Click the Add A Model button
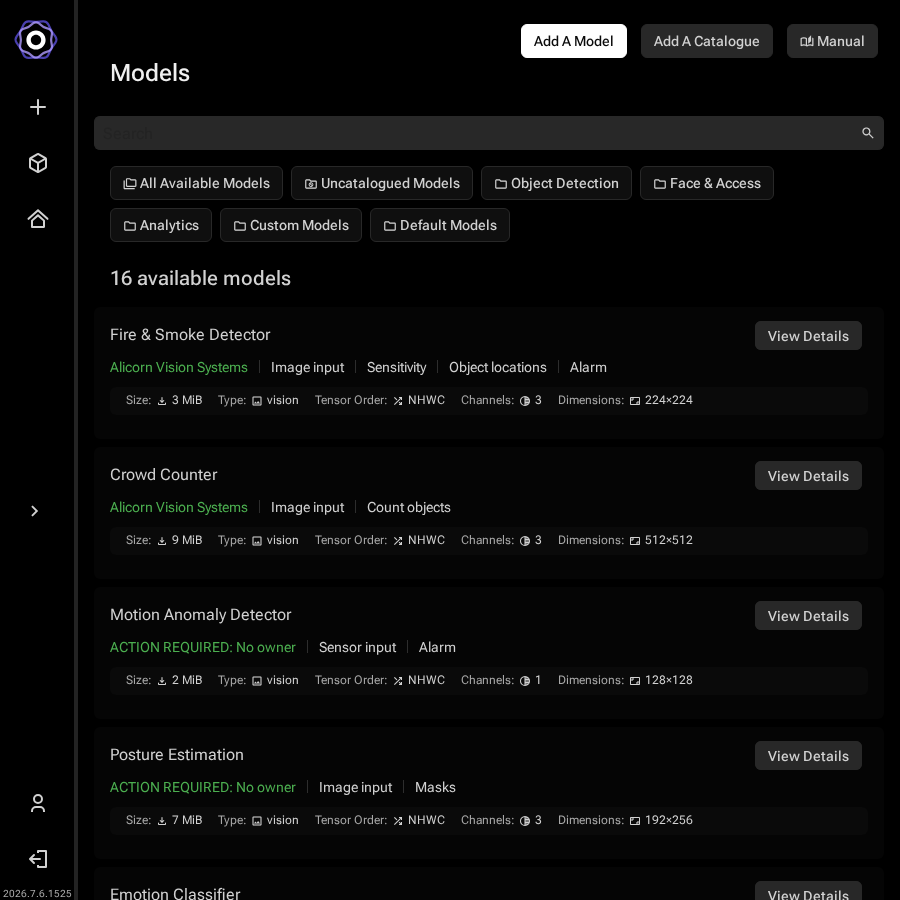Screen dimensions: 900x900 coord(573,41)
